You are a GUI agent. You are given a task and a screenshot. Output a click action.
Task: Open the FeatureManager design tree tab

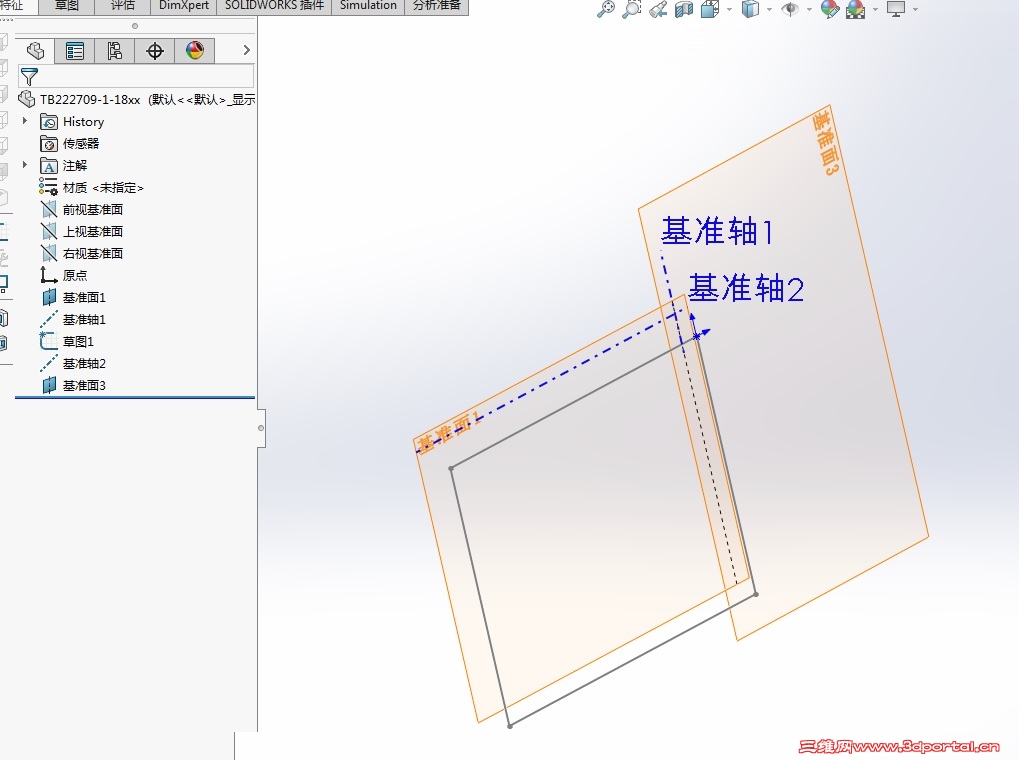[x=35, y=51]
